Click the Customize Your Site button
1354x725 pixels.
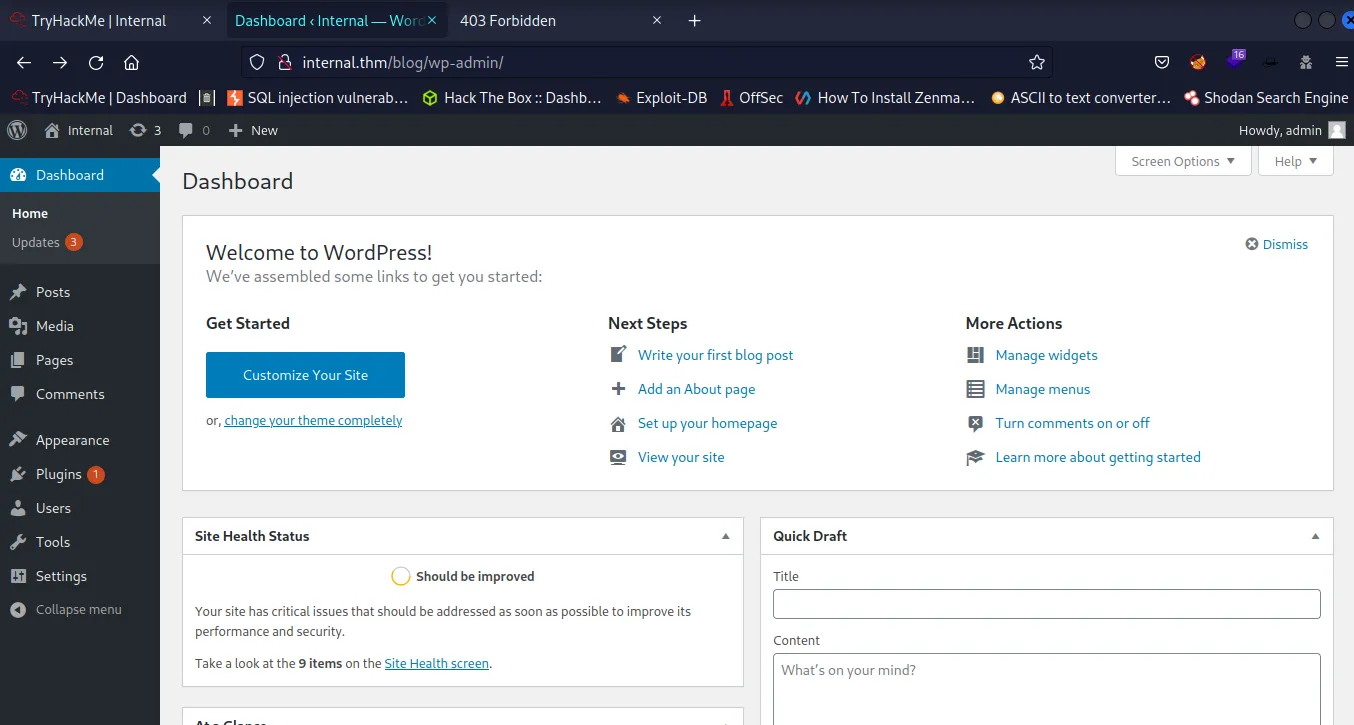tap(305, 374)
